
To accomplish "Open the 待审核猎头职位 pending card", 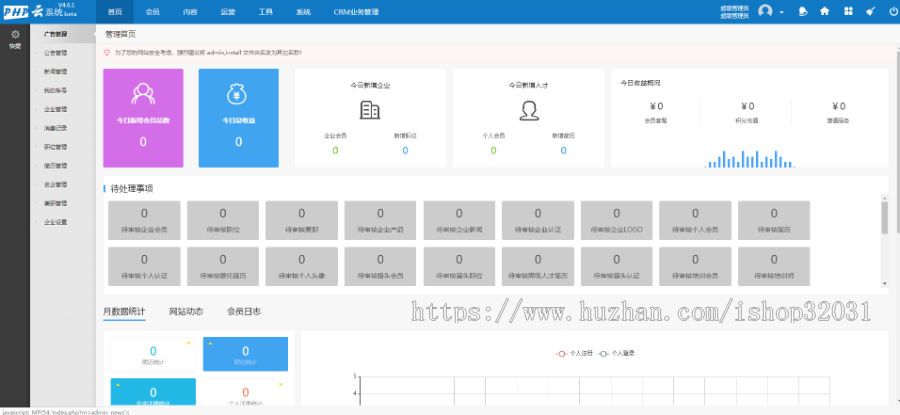I will (x=459, y=266).
